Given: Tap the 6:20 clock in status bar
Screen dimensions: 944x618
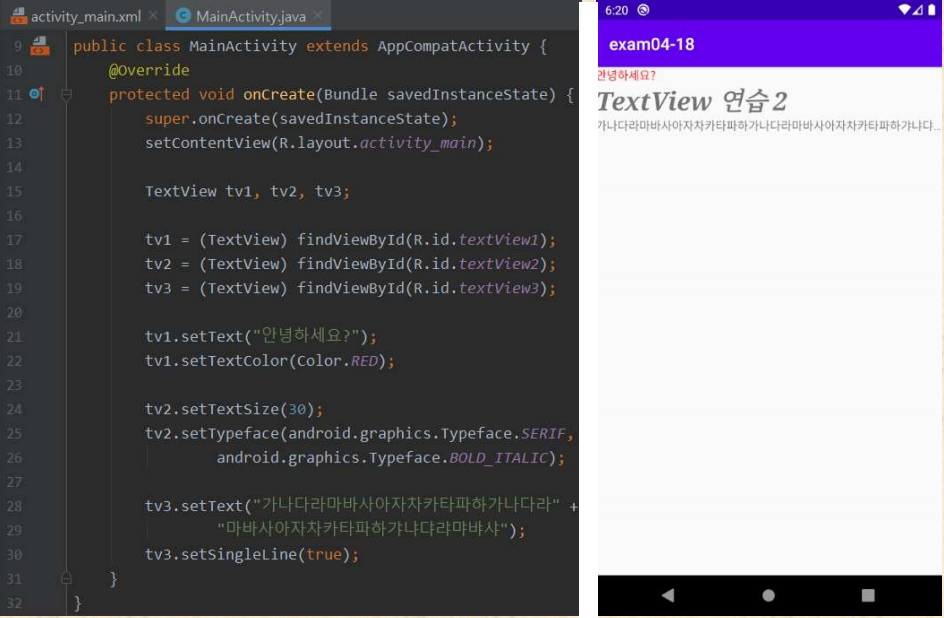Looking at the screenshot, I should point(616,10).
